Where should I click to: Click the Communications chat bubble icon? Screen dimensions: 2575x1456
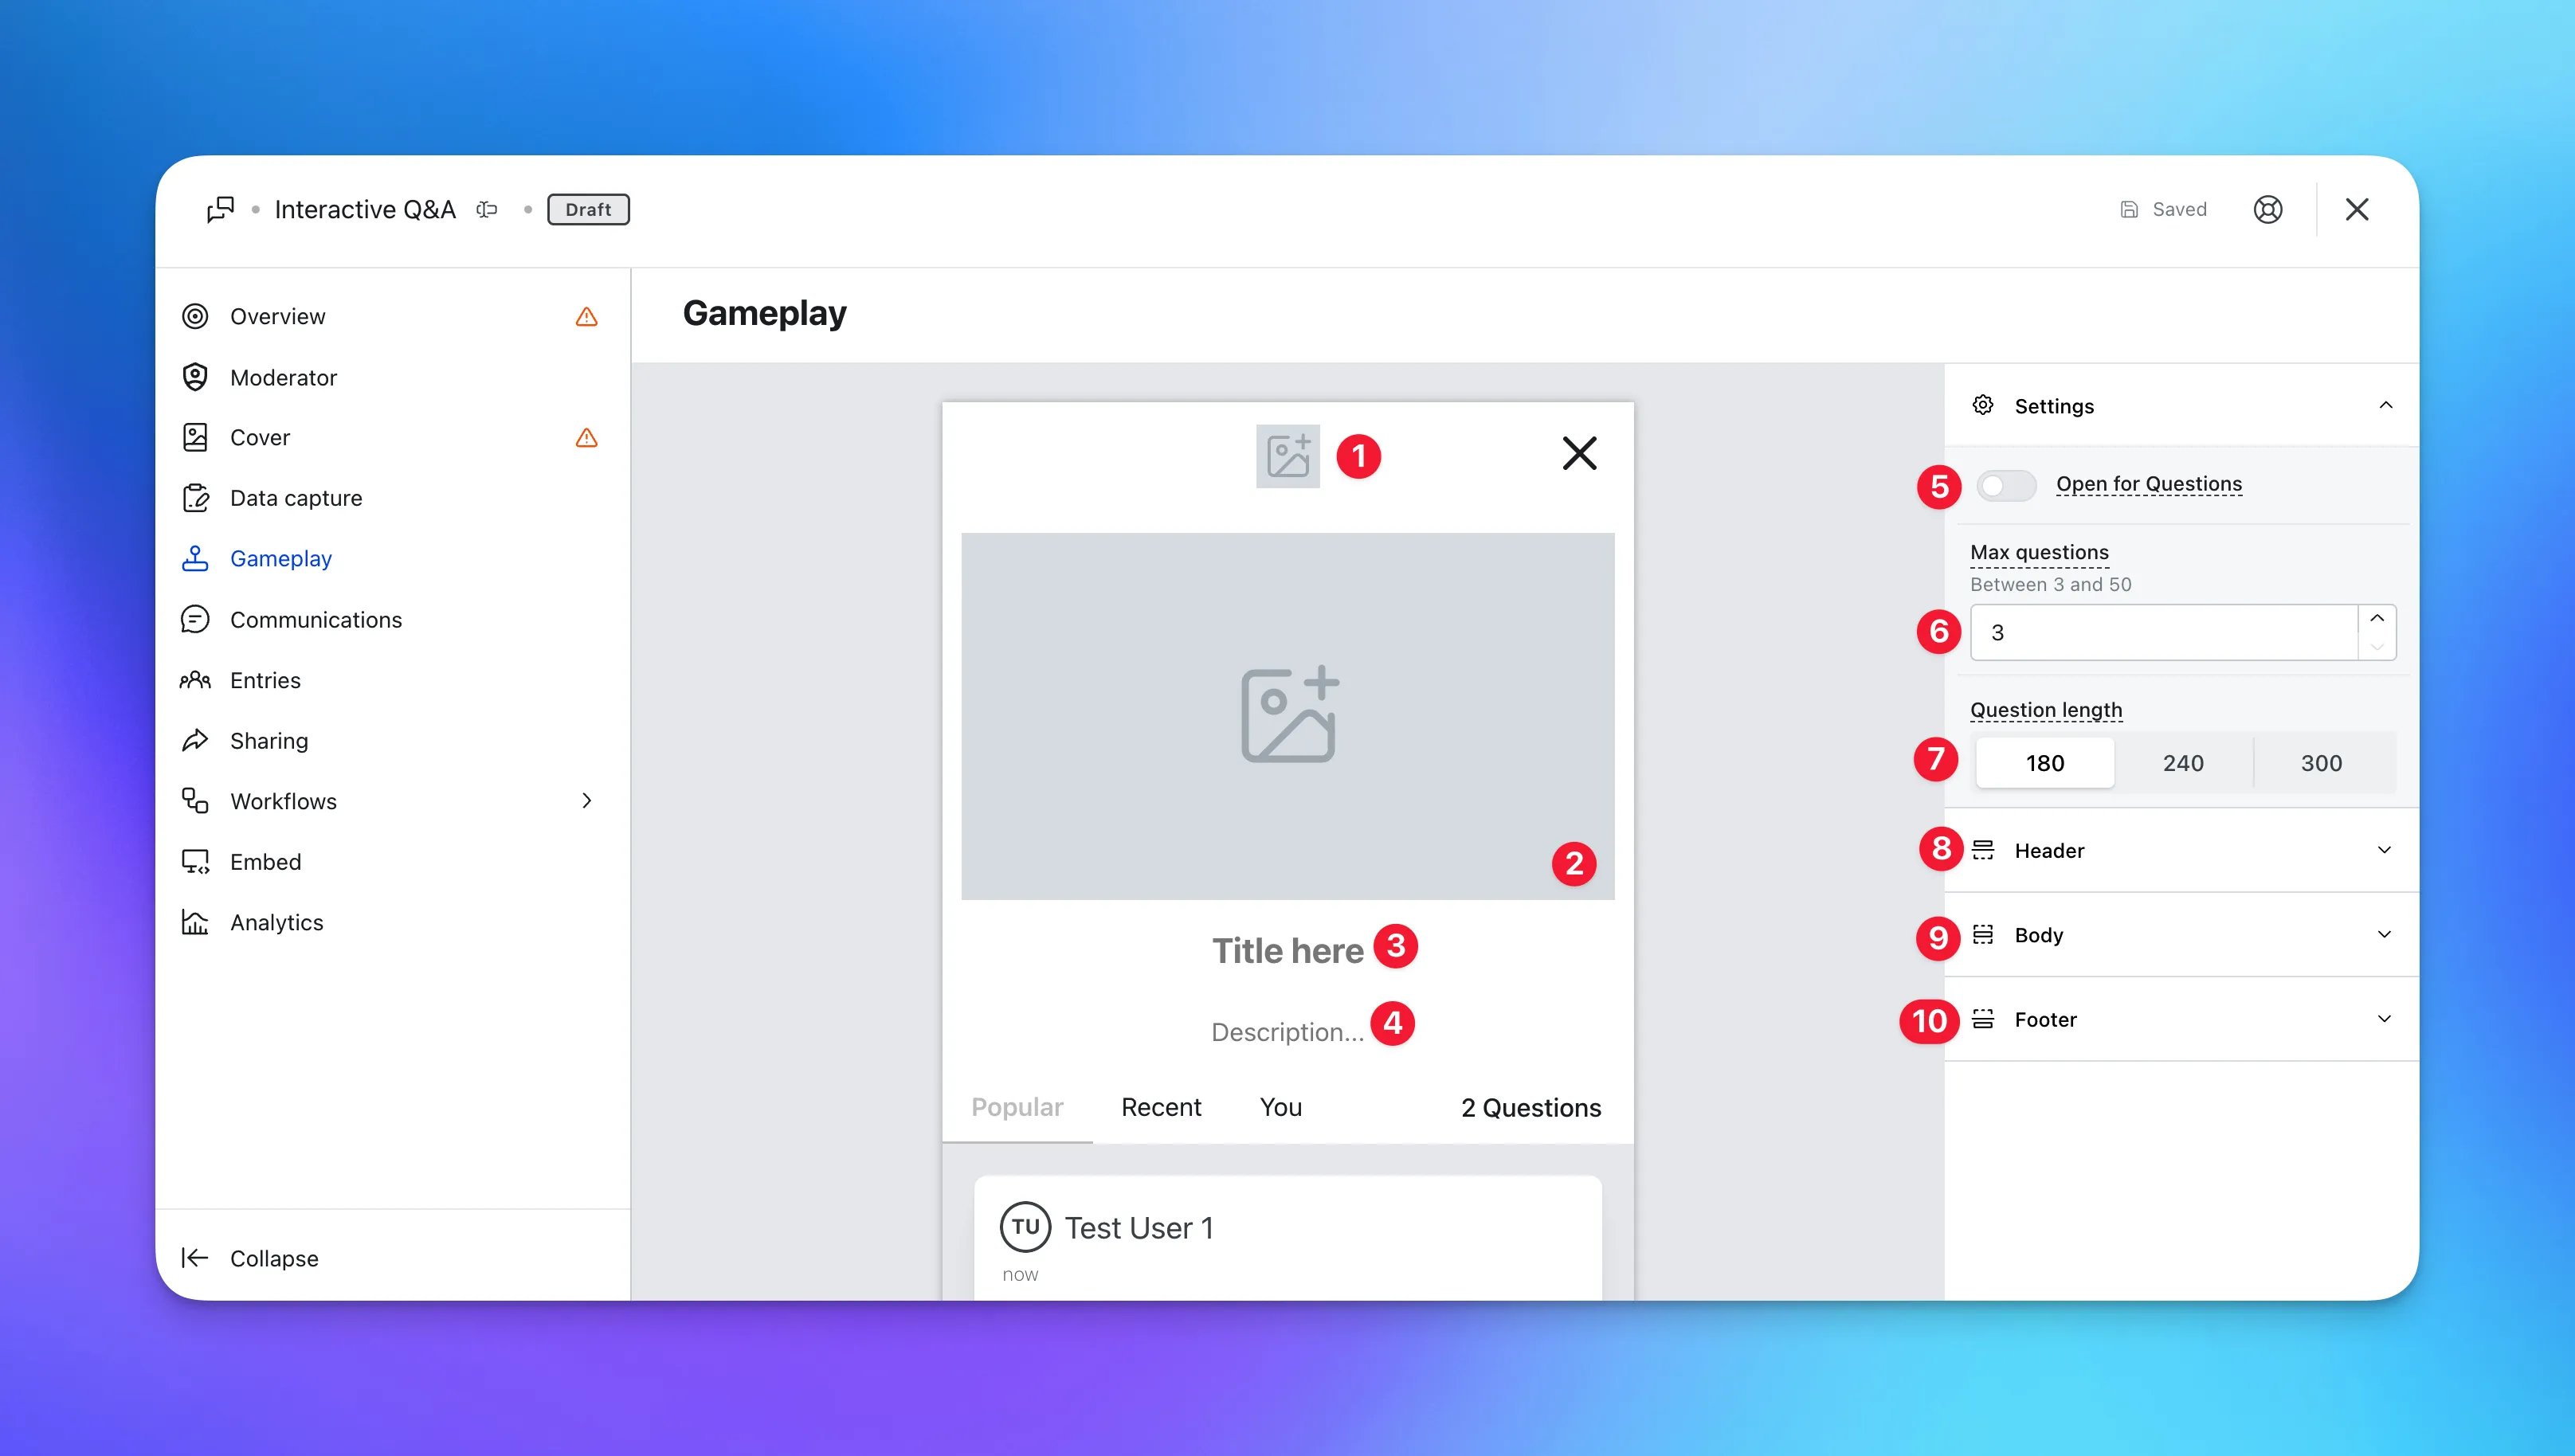(195, 619)
